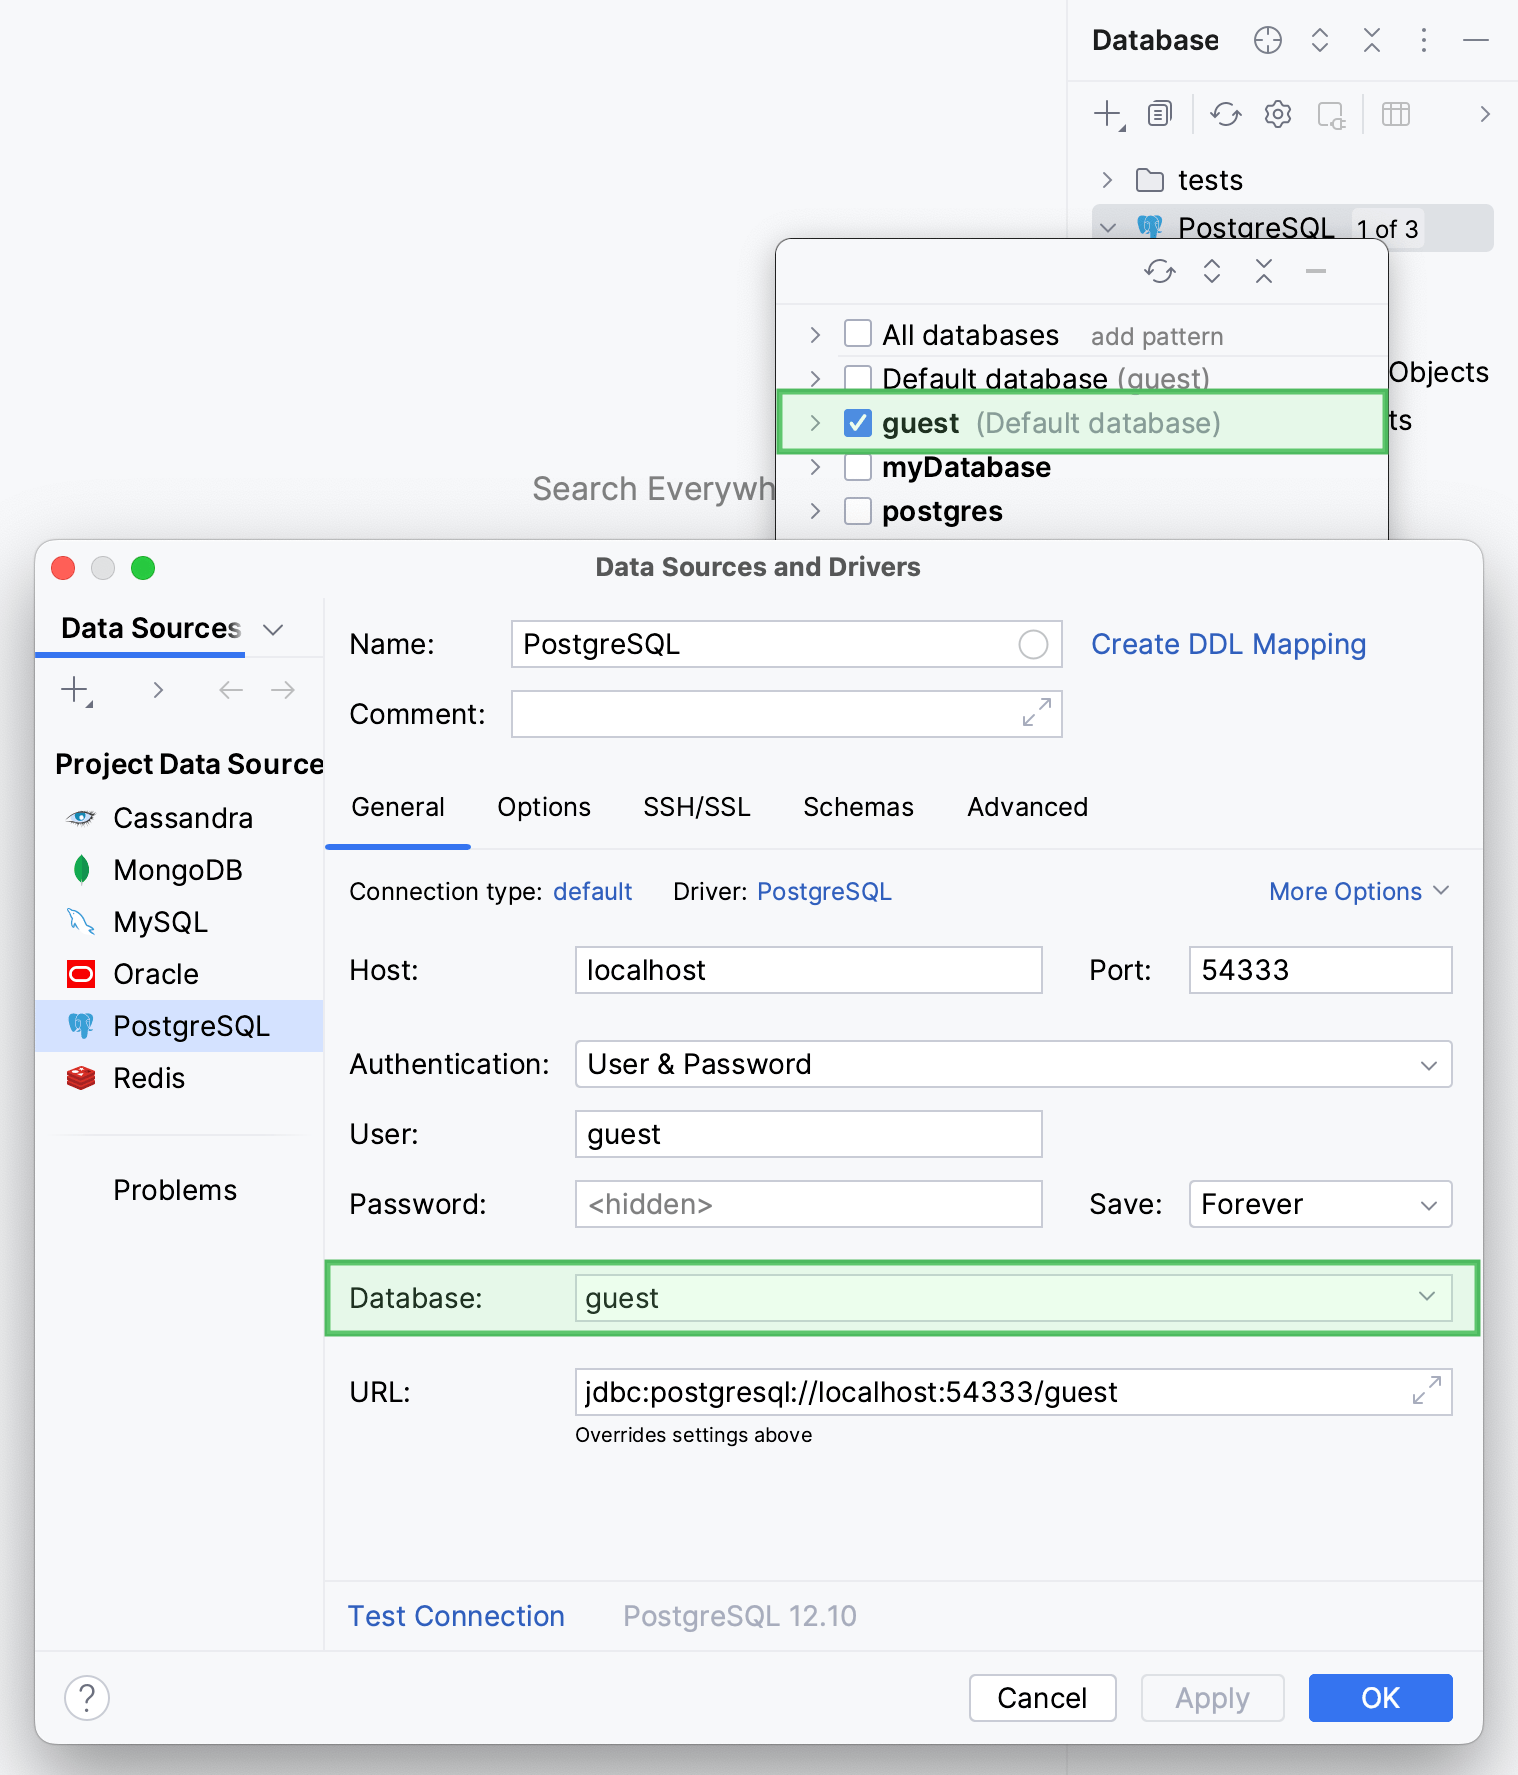Image resolution: width=1518 pixels, height=1775 pixels.
Task: Click the Test Connection link
Action: [456, 1616]
